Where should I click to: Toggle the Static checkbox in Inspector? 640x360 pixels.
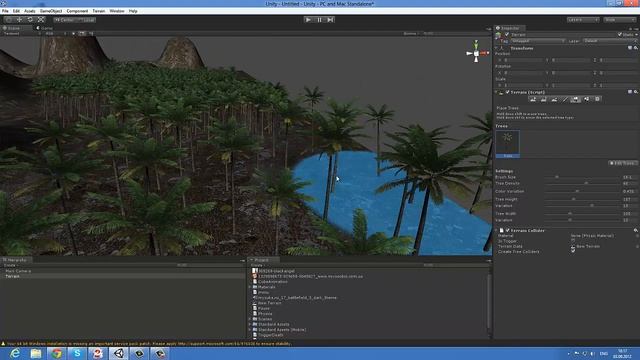click(620, 35)
